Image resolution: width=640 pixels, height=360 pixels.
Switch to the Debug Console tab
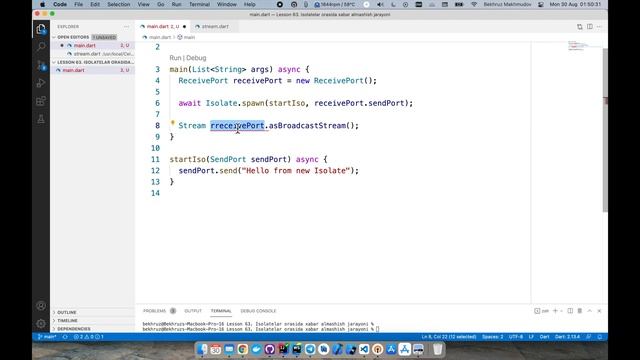pyautogui.click(x=258, y=311)
